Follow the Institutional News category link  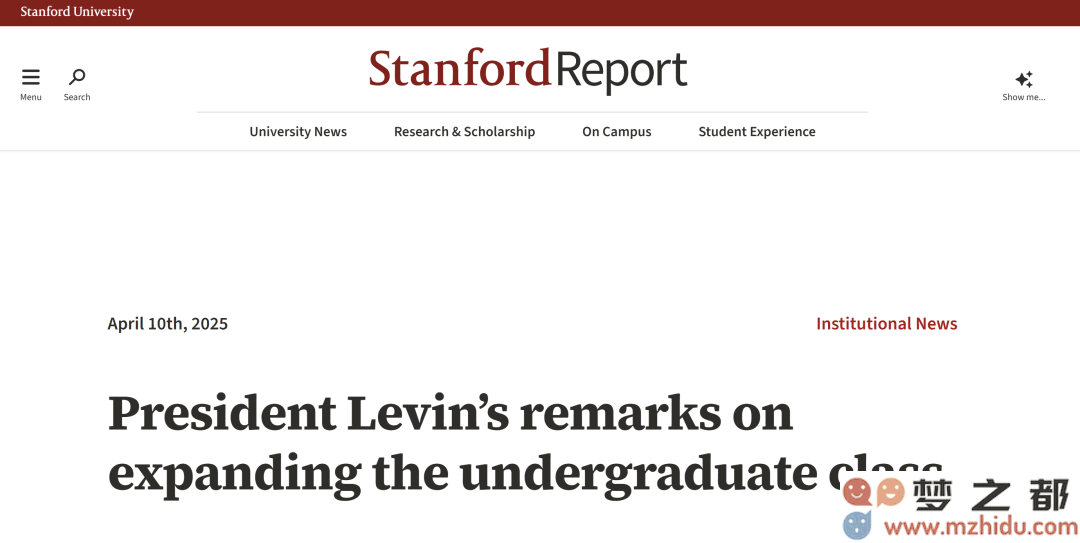[886, 323]
